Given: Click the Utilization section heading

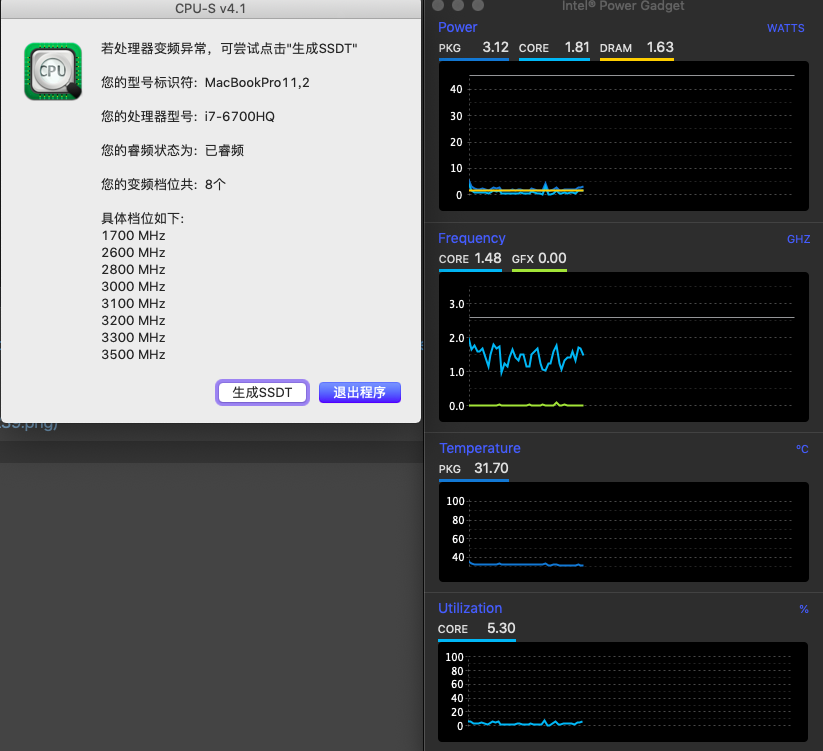Looking at the screenshot, I should point(470,608).
